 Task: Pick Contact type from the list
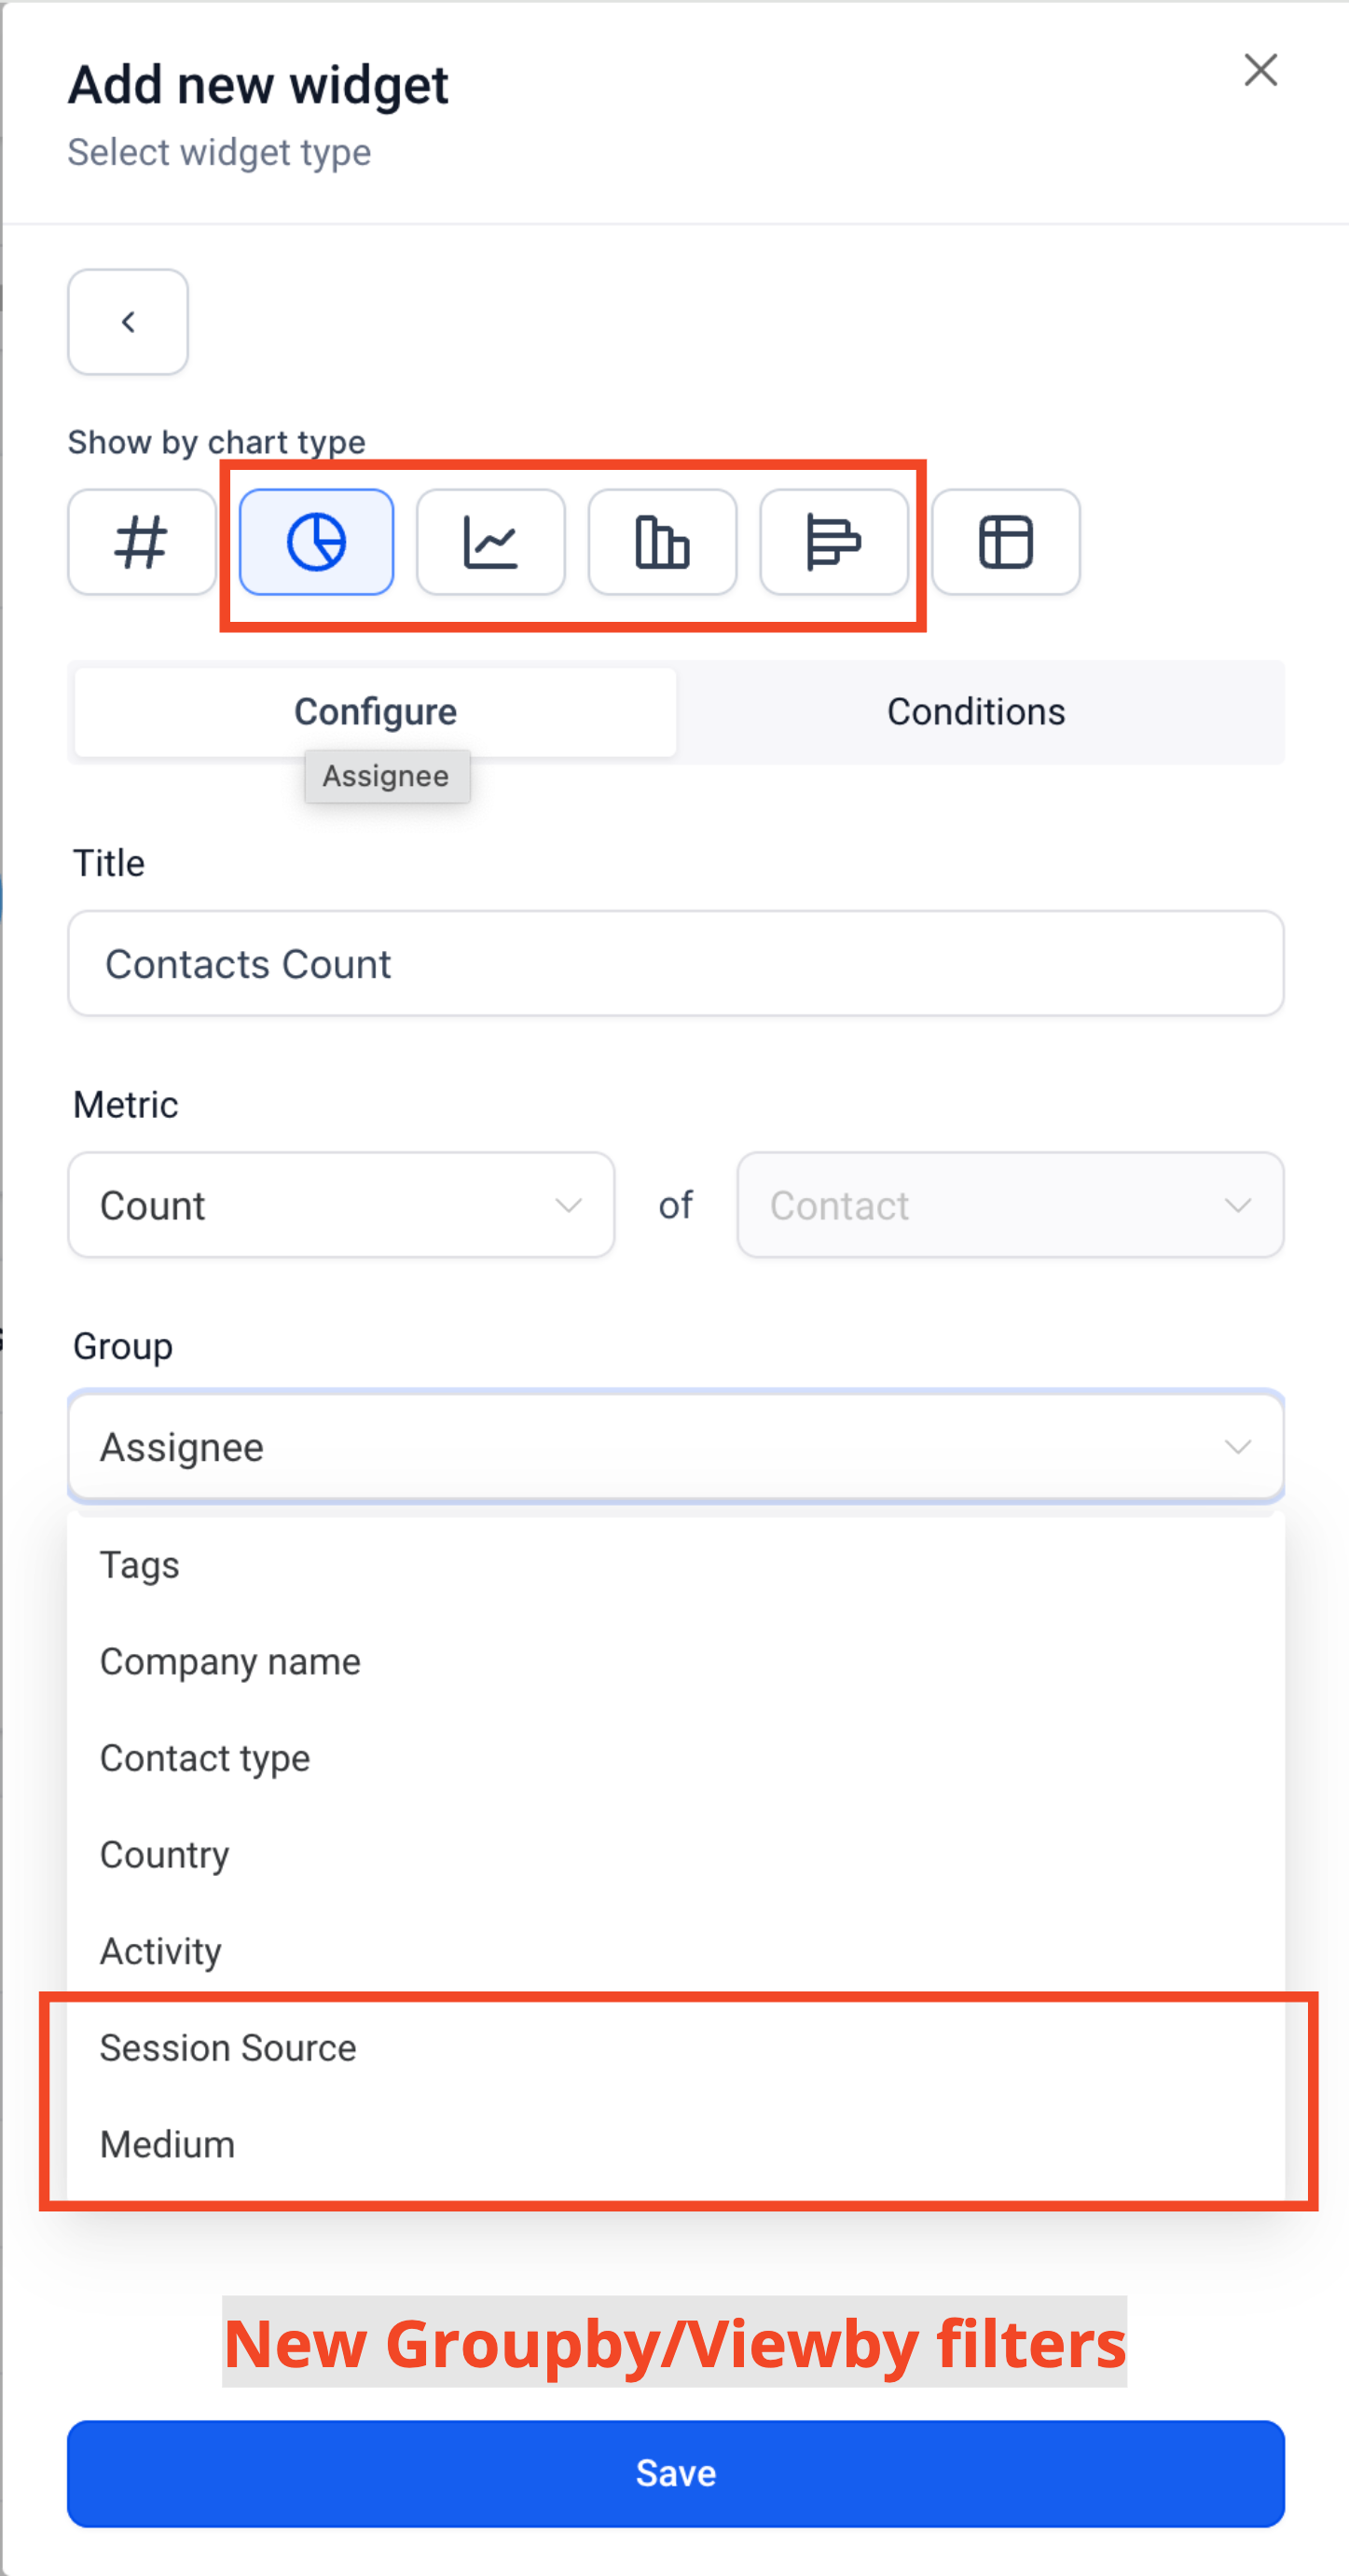point(205,1758)
